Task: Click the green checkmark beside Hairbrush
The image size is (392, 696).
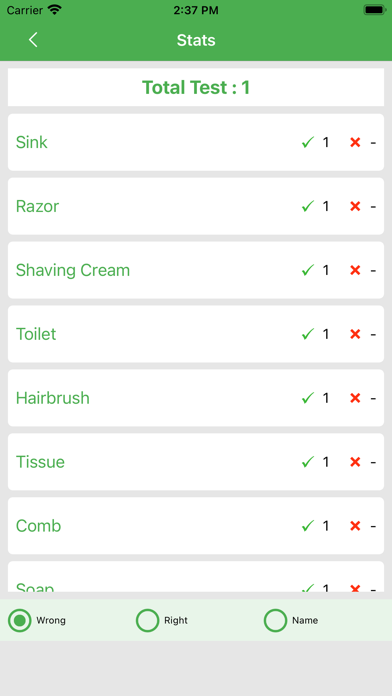Action: pos(308,398)
